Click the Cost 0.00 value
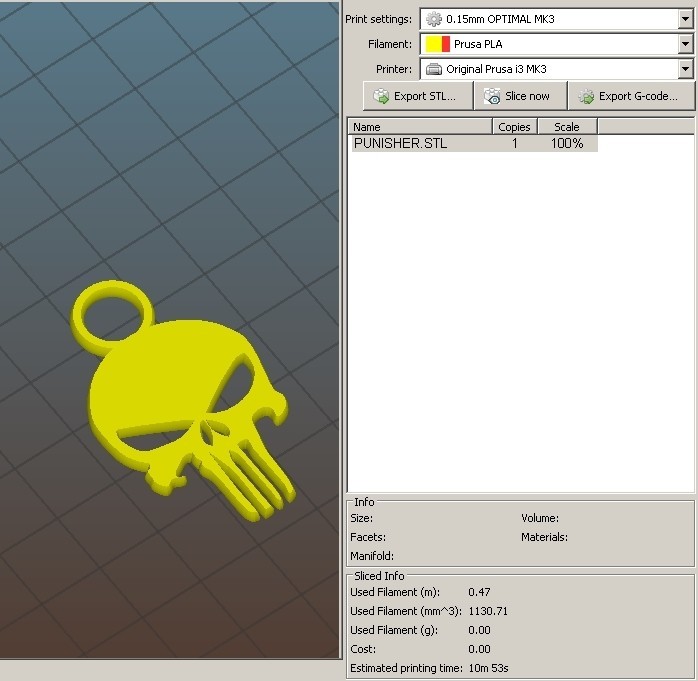698x681 pixels. pyautogui.click(x=479, y=649)
